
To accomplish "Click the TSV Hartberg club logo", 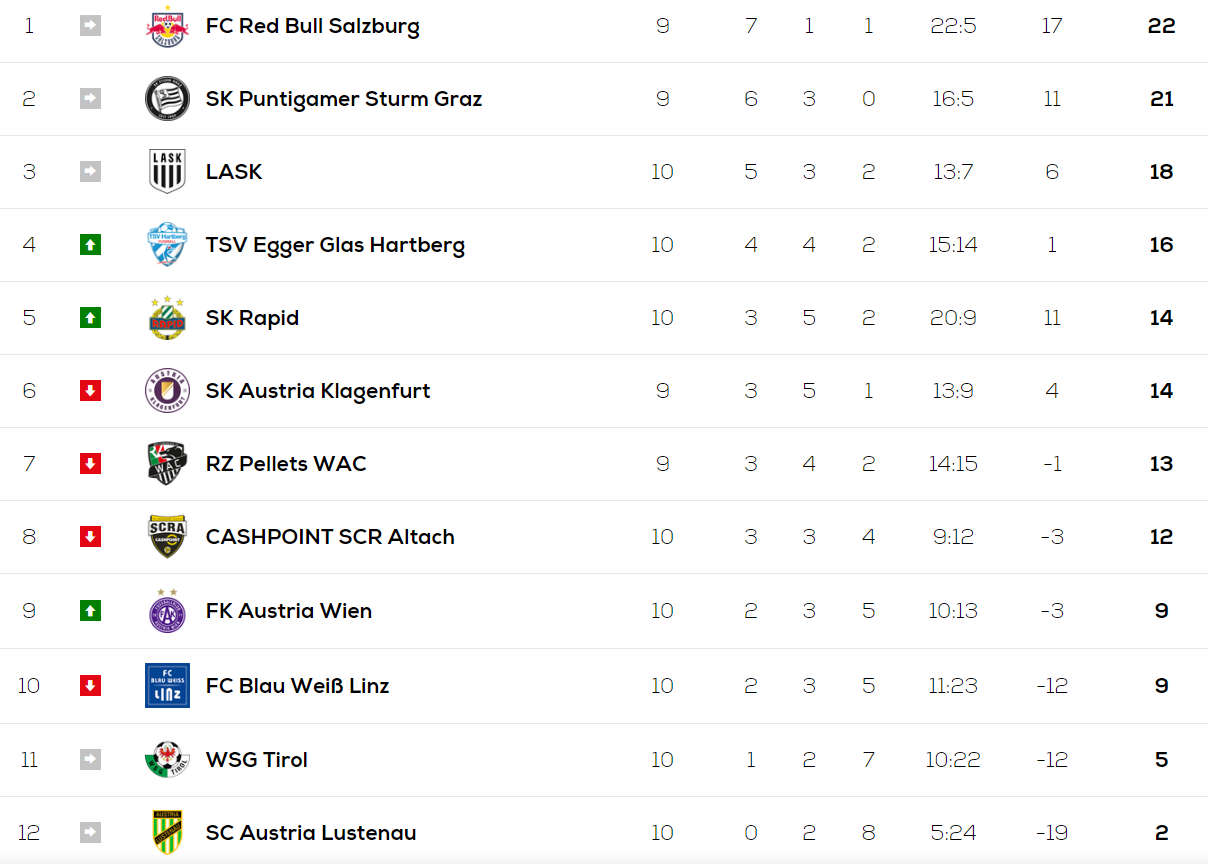I will click(x=167, y=245).
